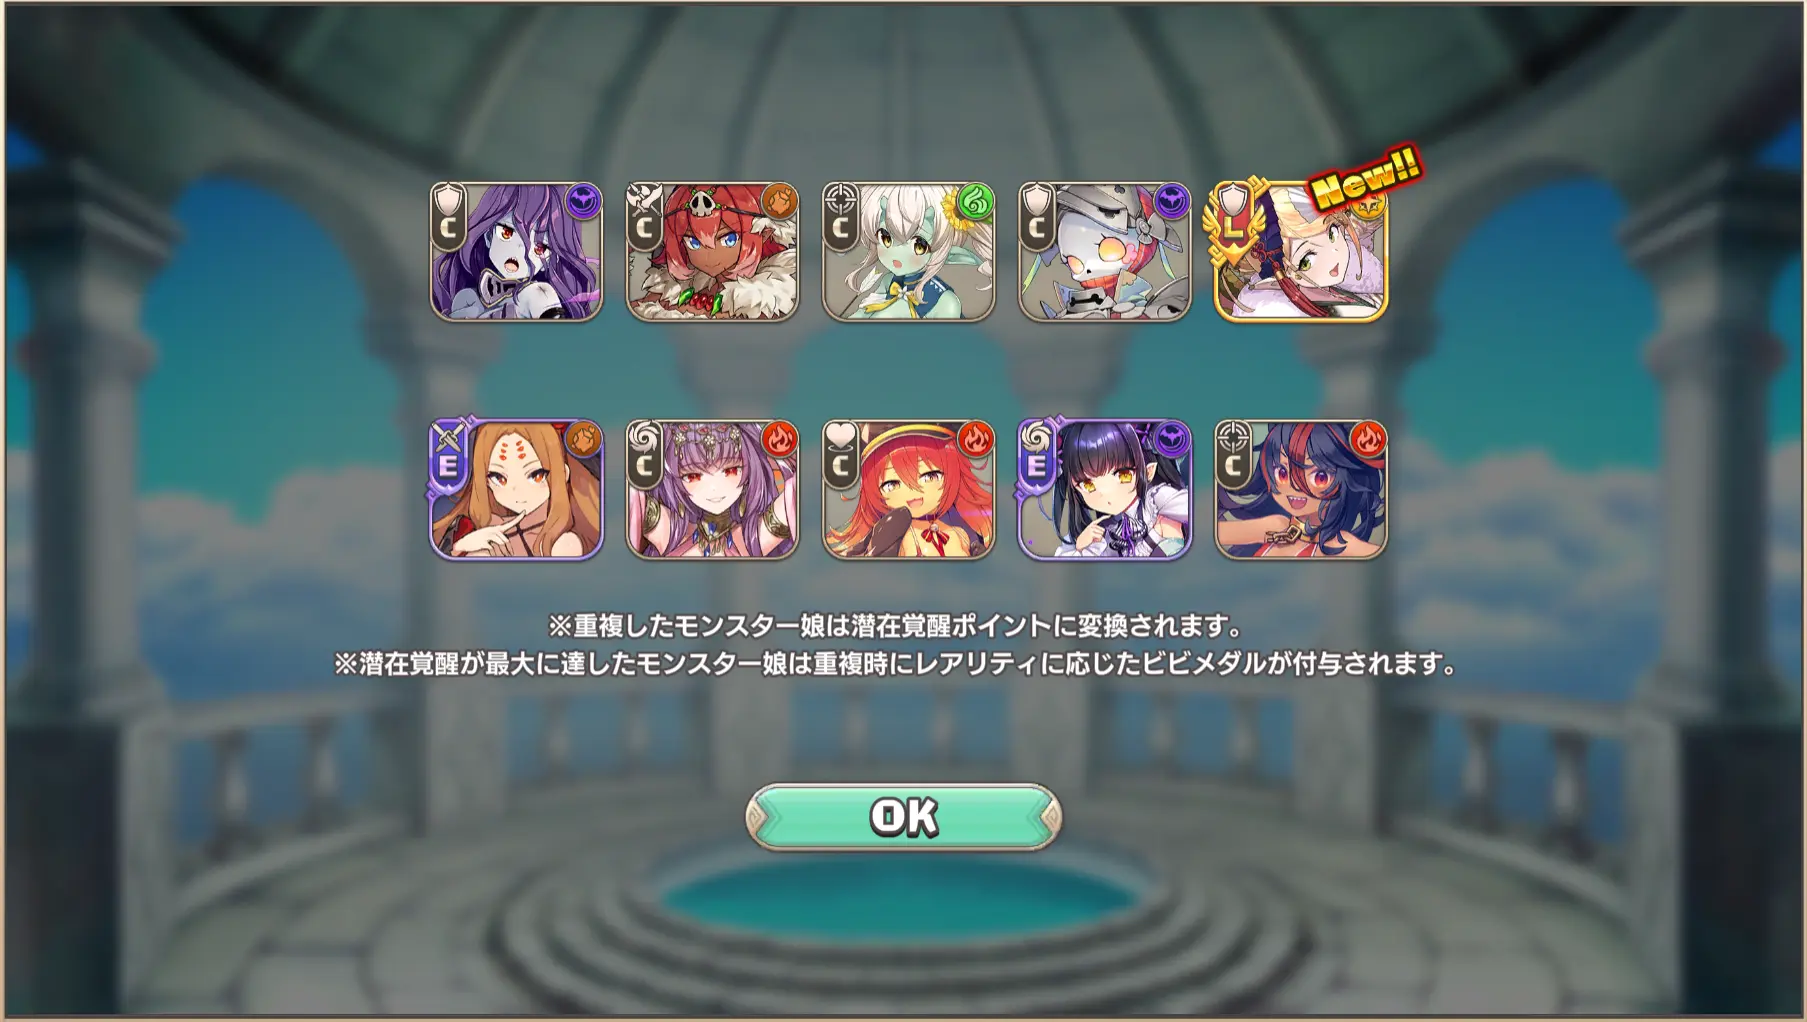Select the orange-haired E rank card
Viewport: 1807px width, 1022px height.
516,489
